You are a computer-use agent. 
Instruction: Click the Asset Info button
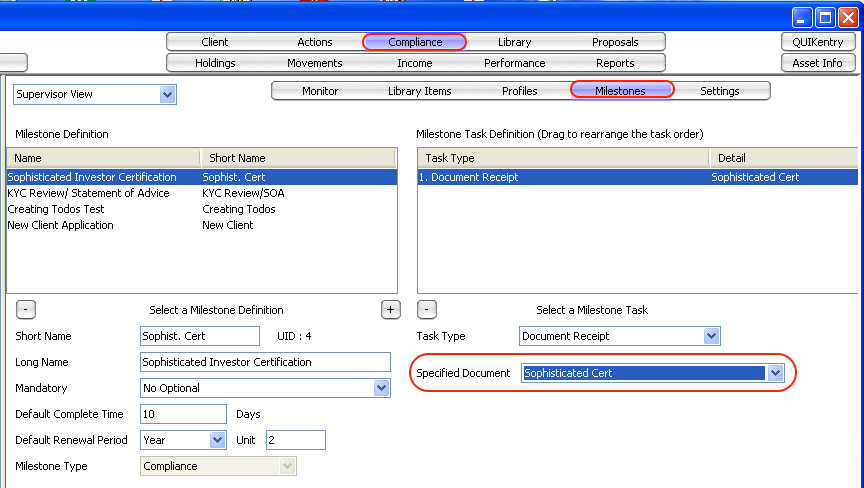pyautogui.click(x=817, y=63)
